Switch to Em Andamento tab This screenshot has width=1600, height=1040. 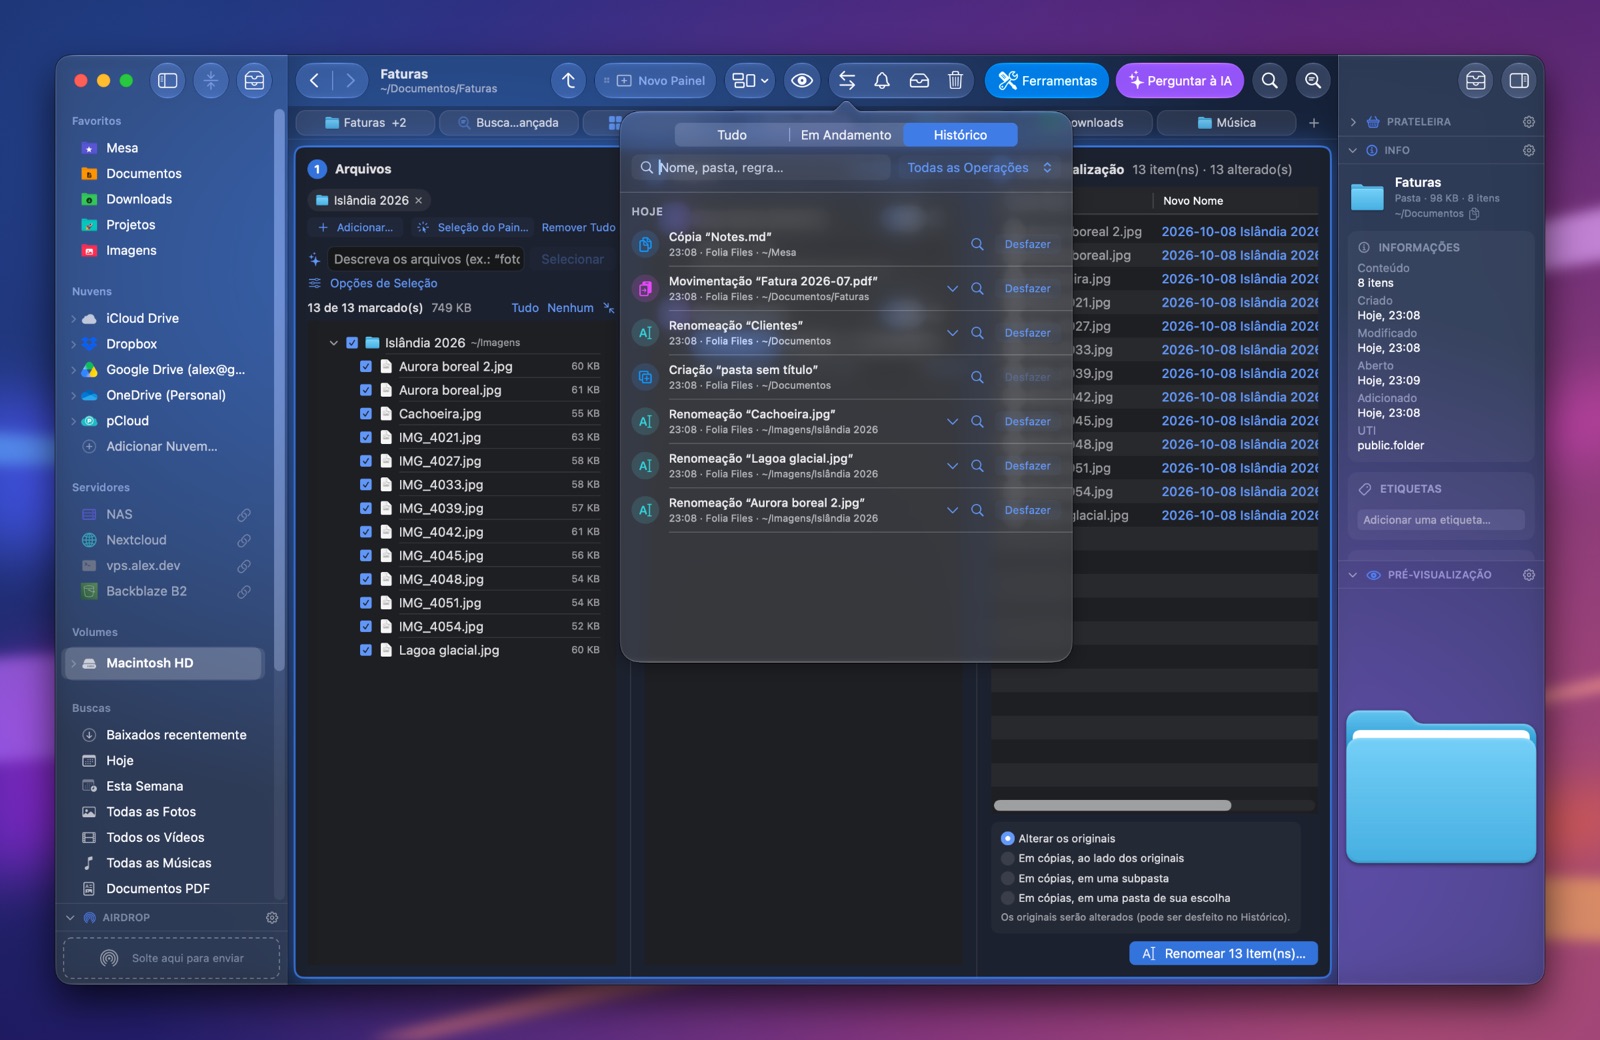tap(846, 135)
